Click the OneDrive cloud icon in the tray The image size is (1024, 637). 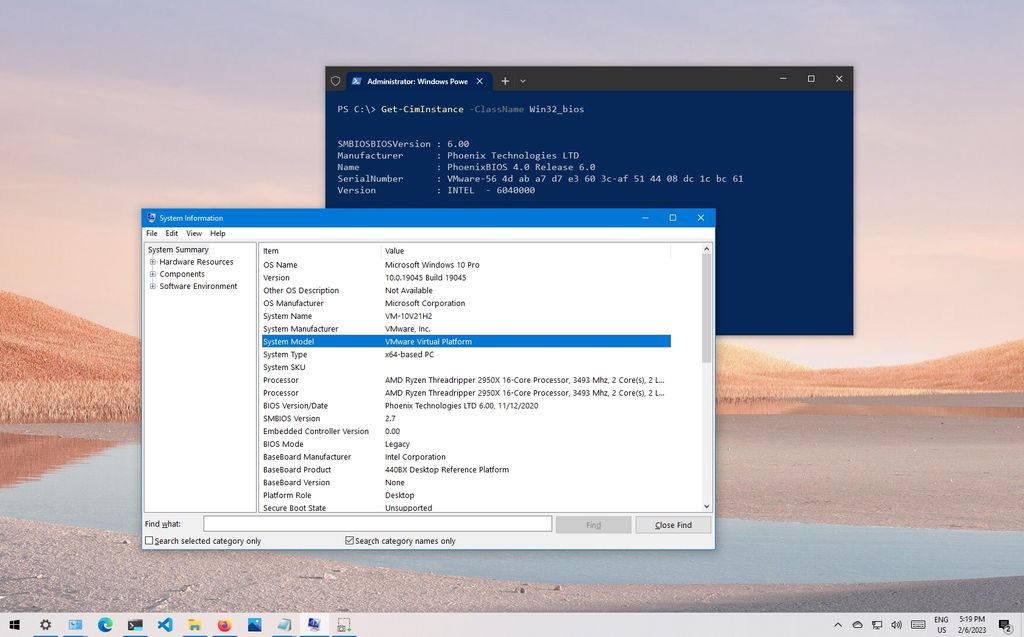pyautogui.click(x=858, y=625)
